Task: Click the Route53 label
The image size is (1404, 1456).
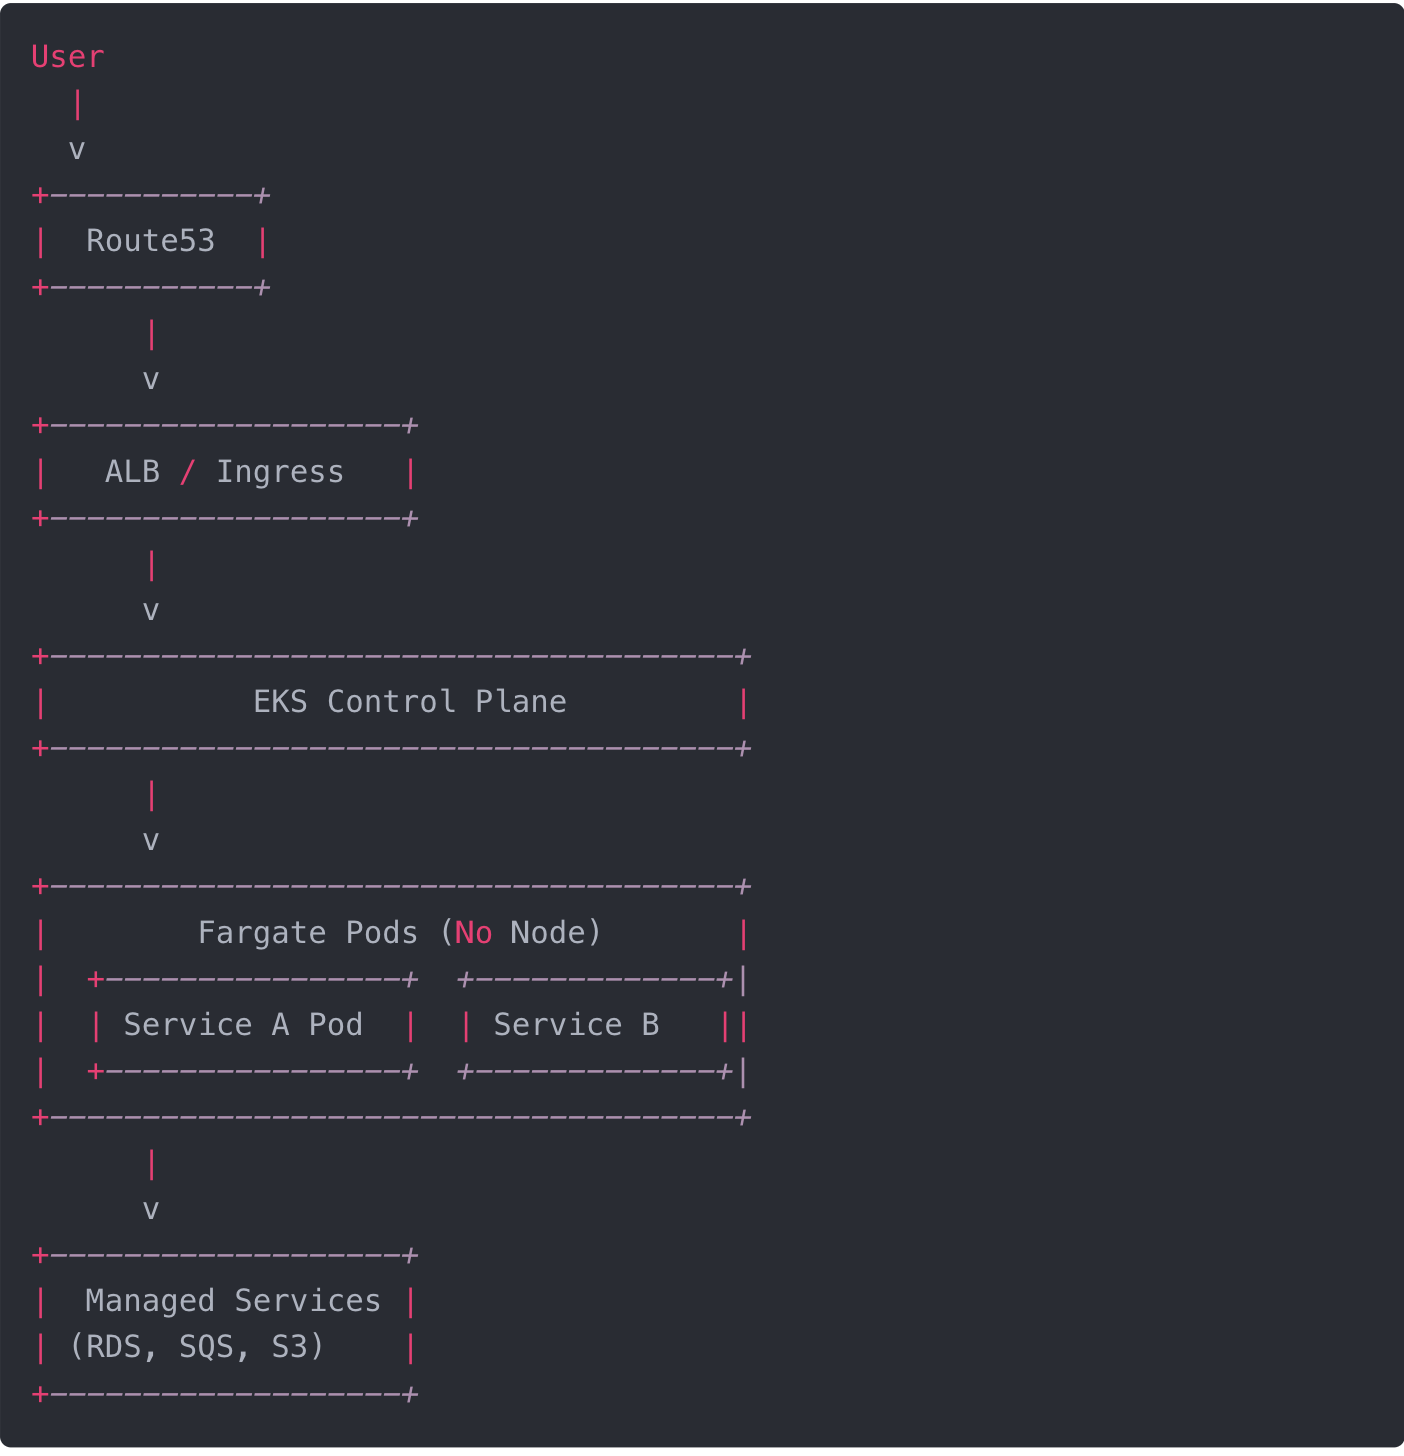Action: (150, 241)
